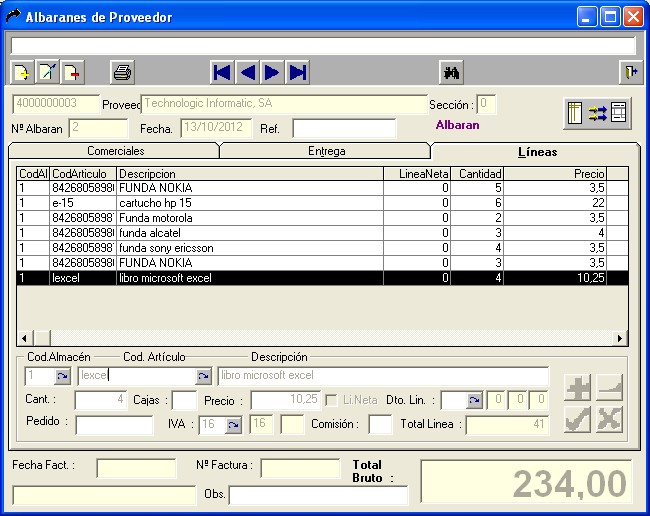Screen dimensions: 650x516
Task: Select the funda sony ericsson row
Action: click(323, 248)
